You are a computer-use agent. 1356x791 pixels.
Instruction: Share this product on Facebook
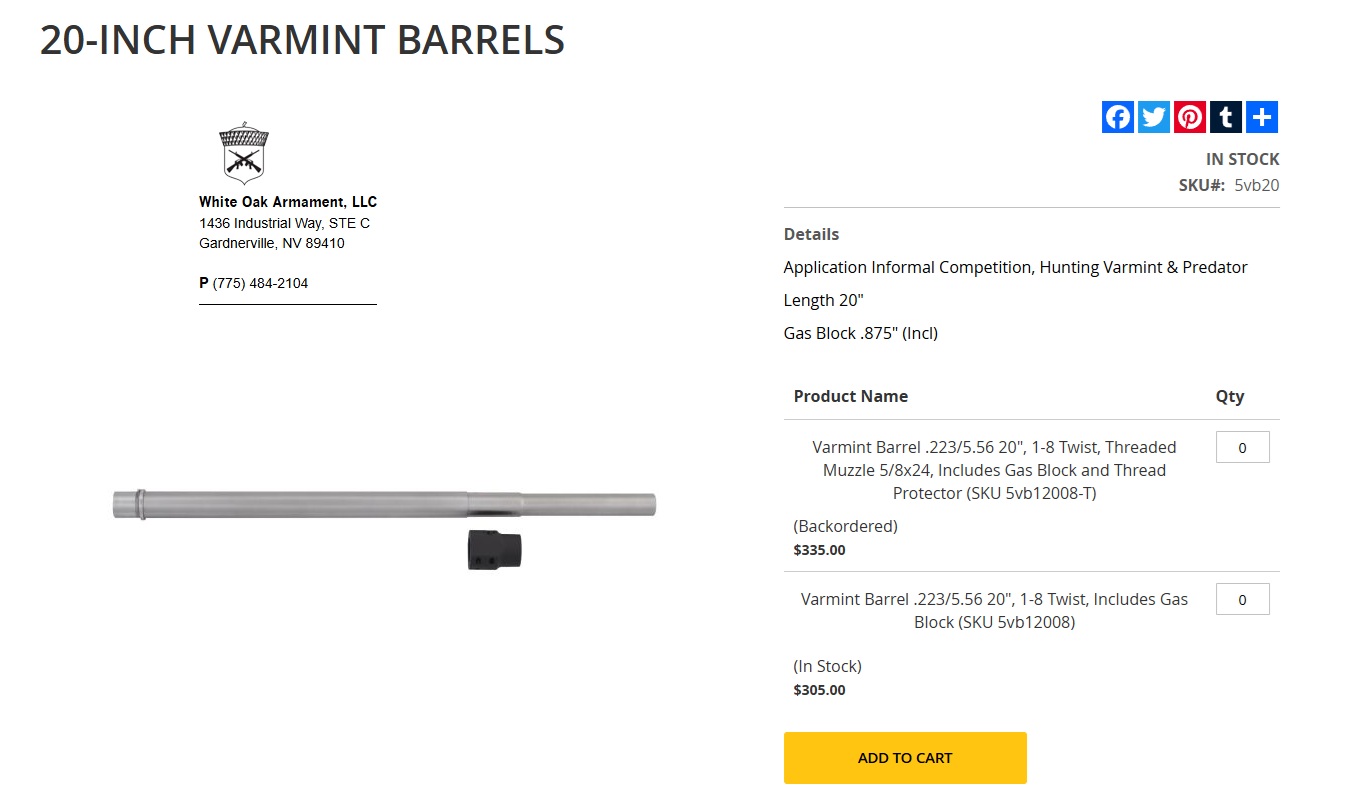(x=1118, y=117)
